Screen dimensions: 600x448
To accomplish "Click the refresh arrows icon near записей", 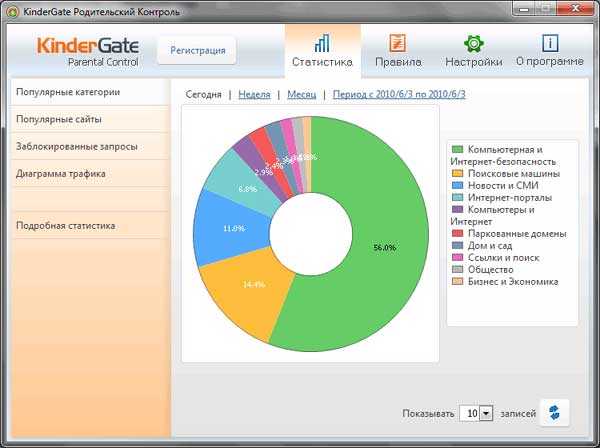I will 554,413.
